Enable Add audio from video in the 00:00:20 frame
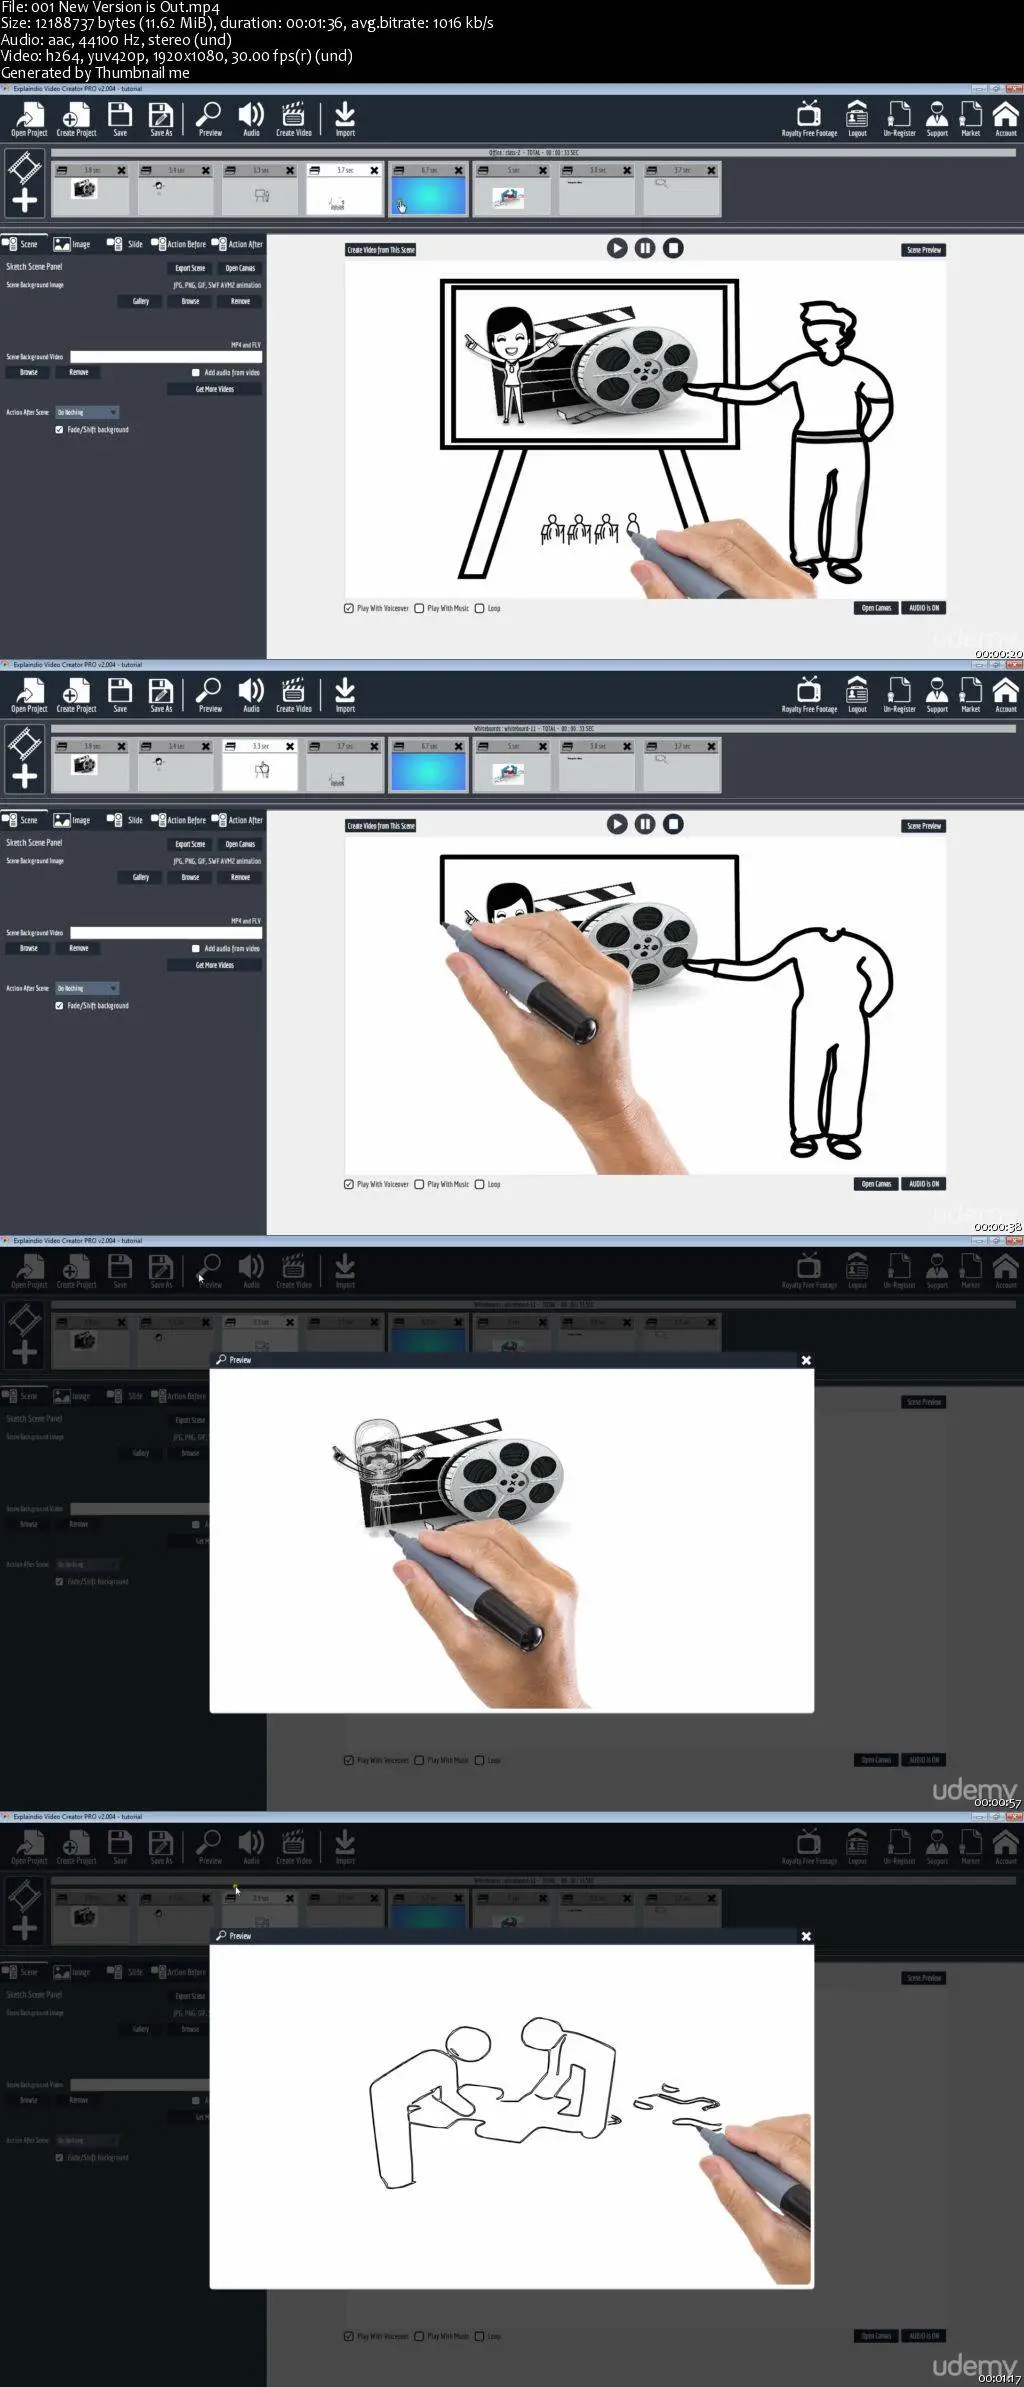The width and height of the screenshot is (1024, 2387). pyautogui.click(x=196, y=373)
